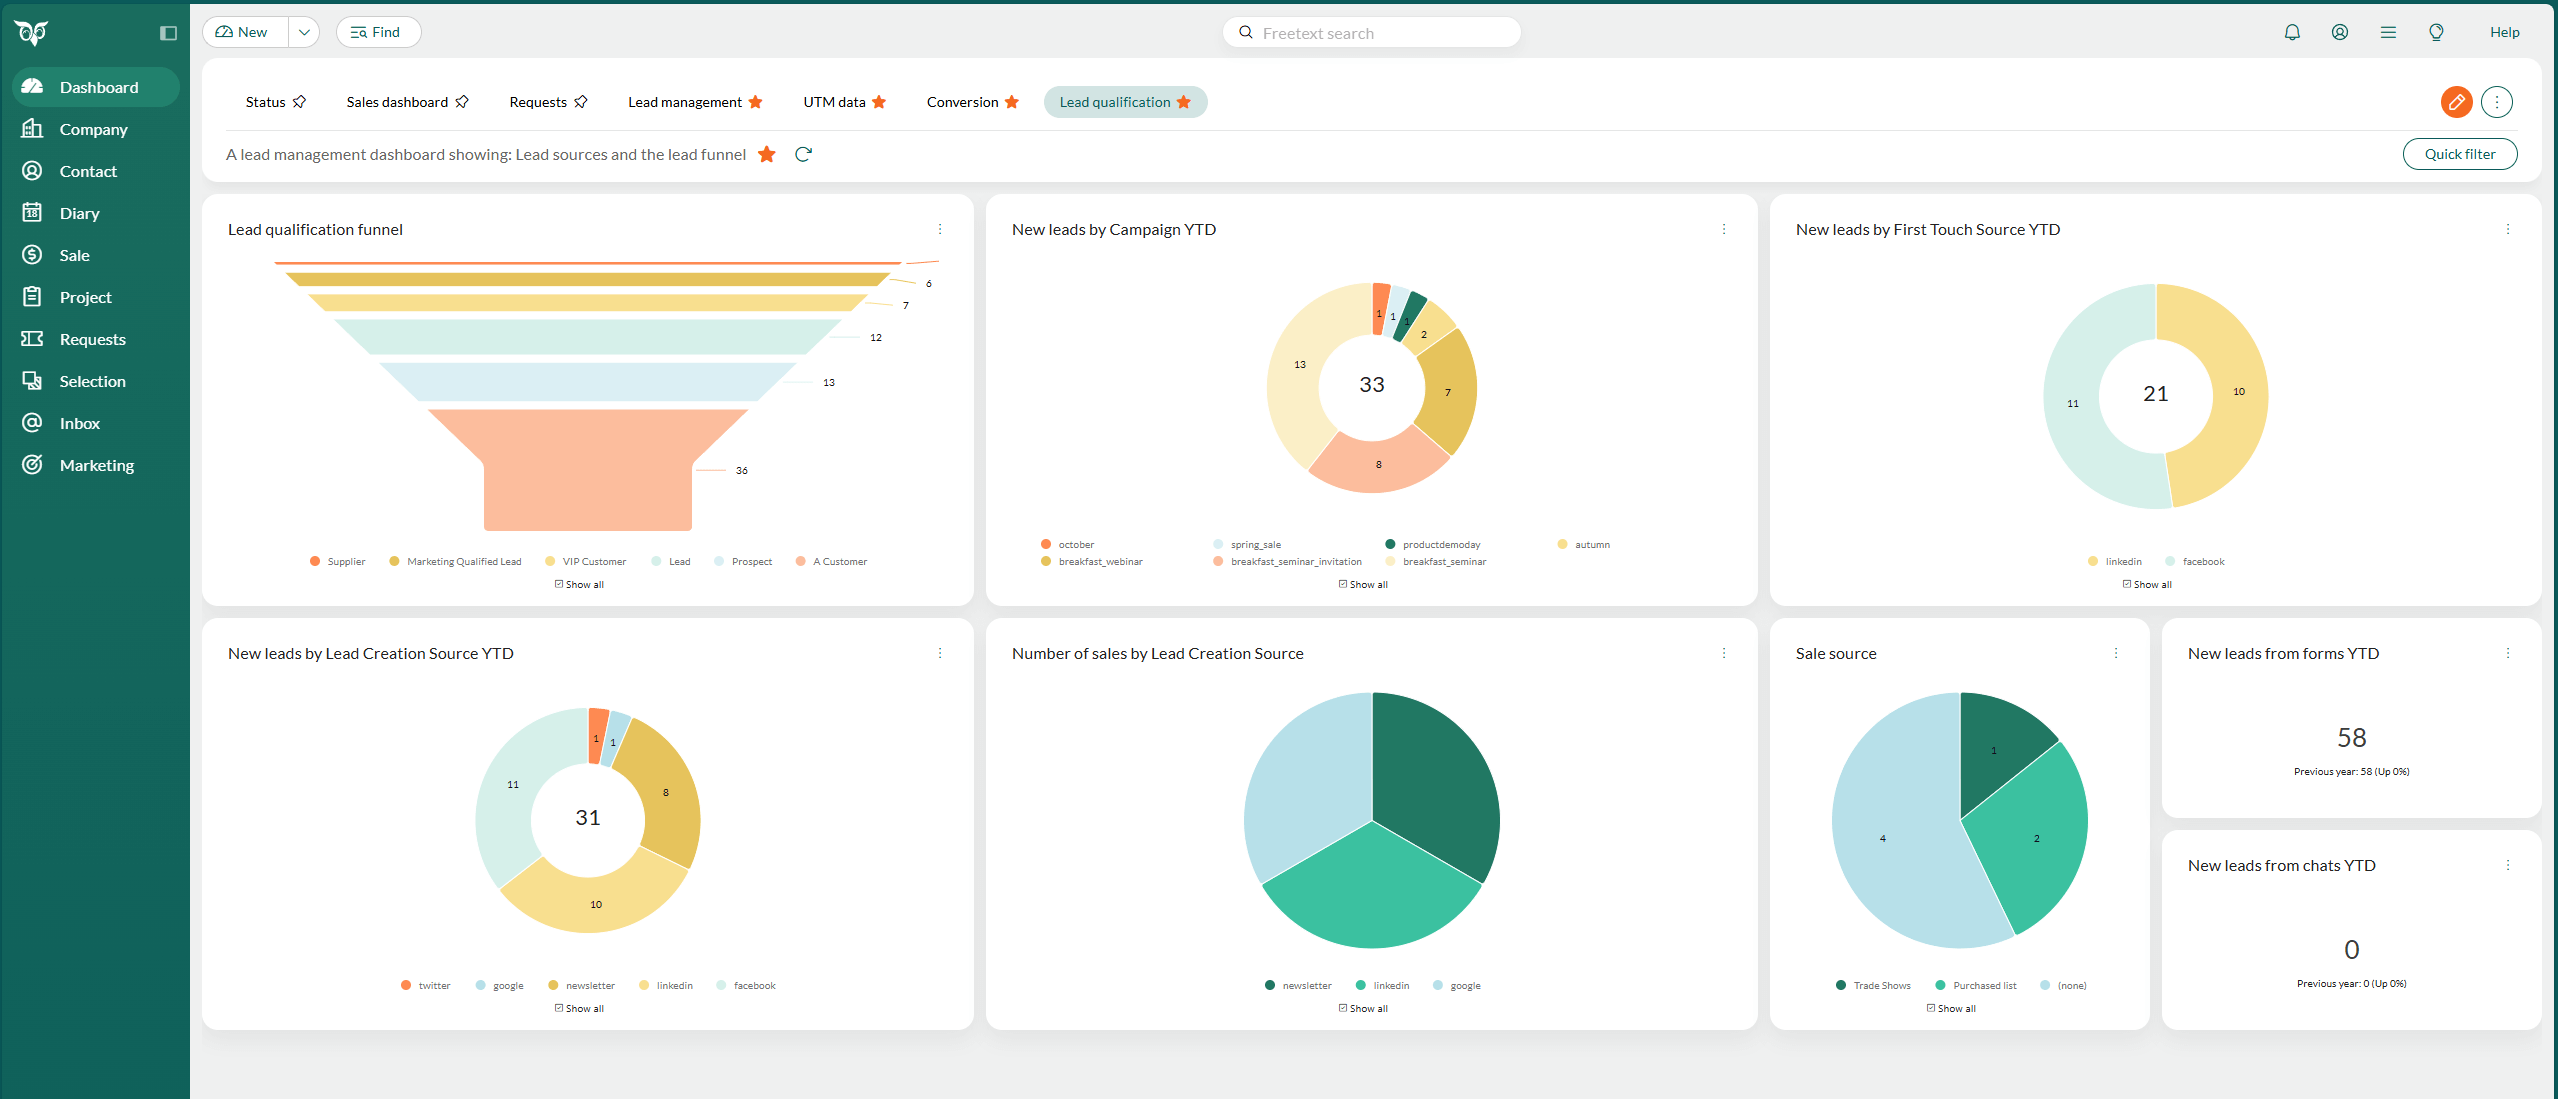
Task: Click the Quick filter button
Action: 2460,154
